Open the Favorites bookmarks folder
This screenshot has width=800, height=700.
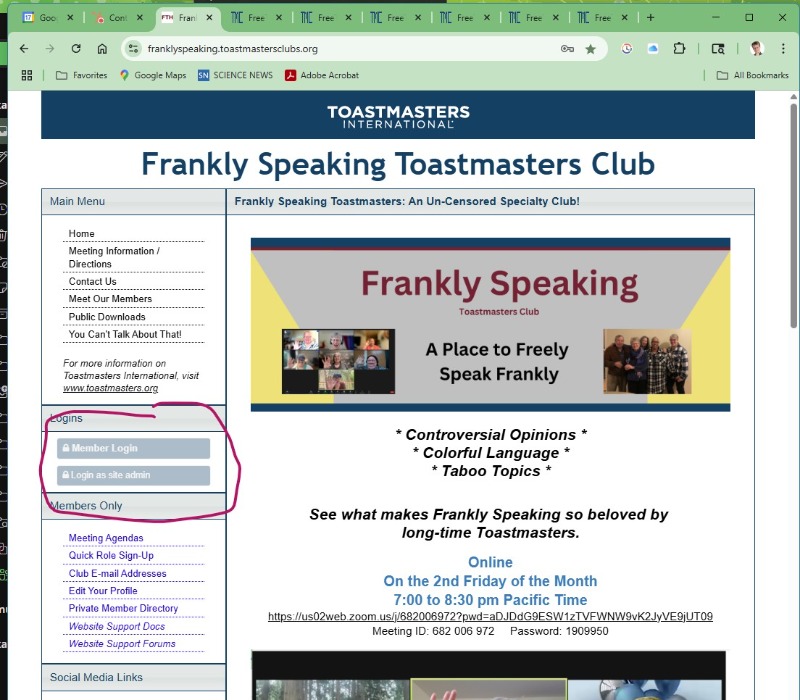82,76
